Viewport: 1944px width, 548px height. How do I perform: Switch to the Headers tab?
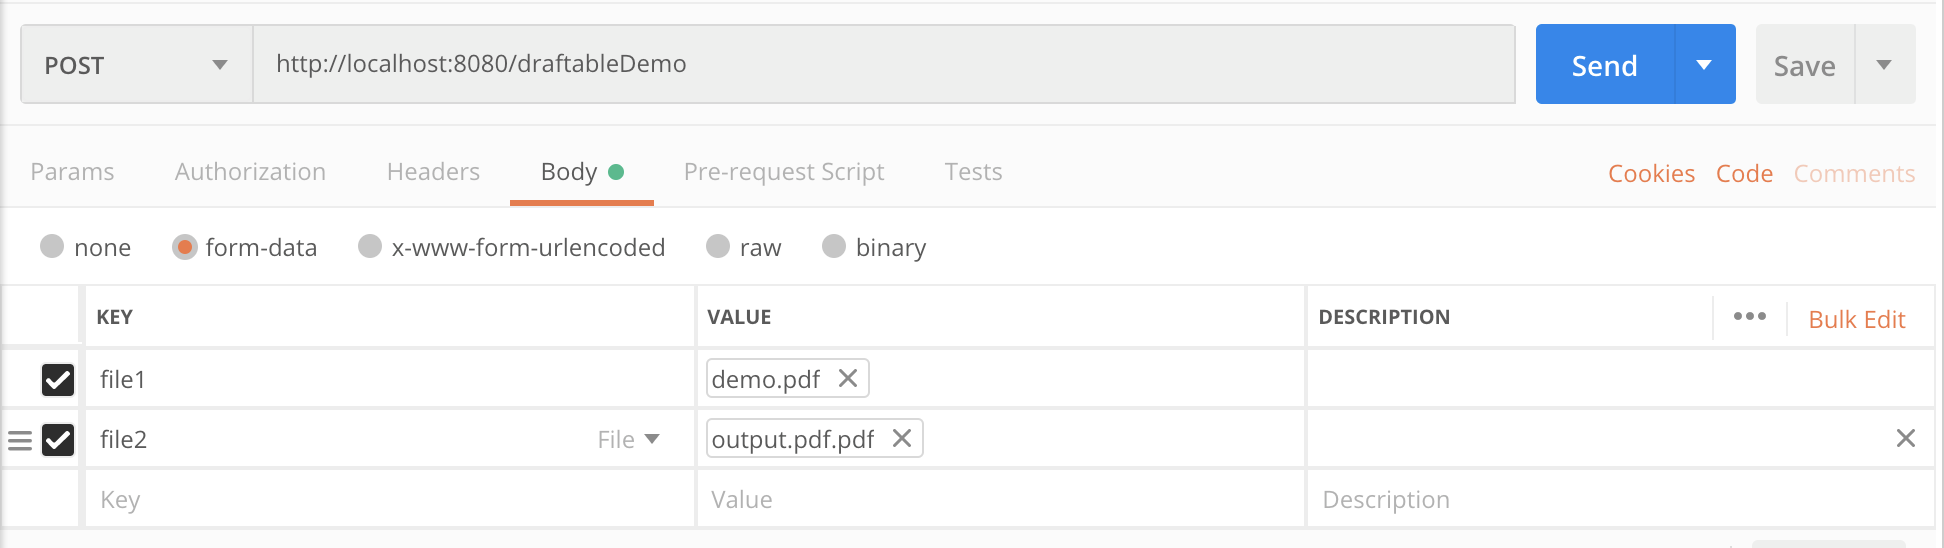click(433, 172)
